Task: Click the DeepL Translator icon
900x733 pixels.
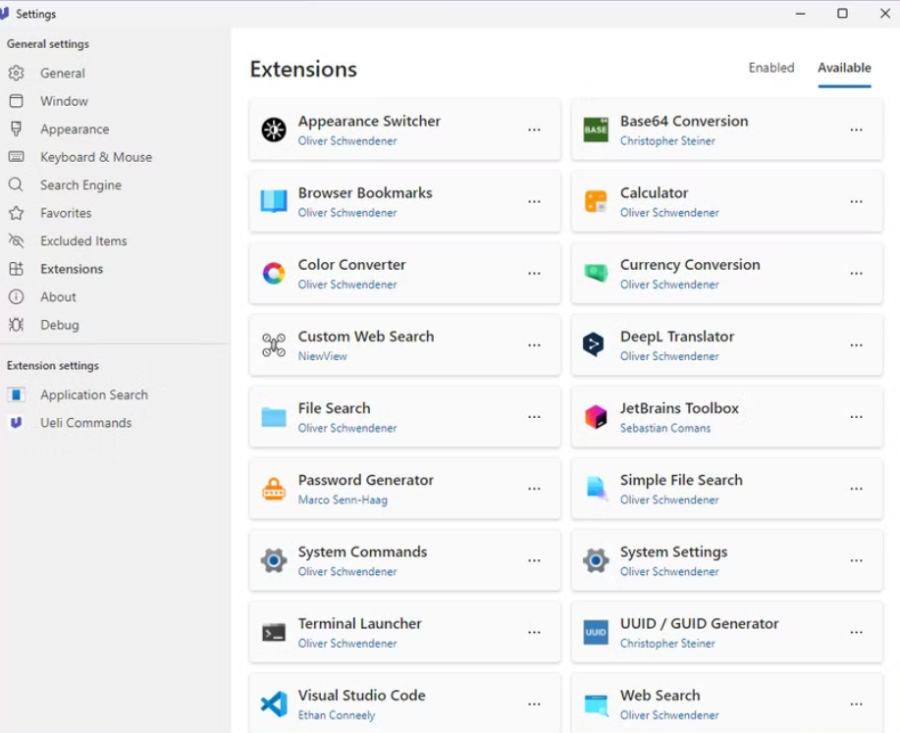Action: click(595, 345)
